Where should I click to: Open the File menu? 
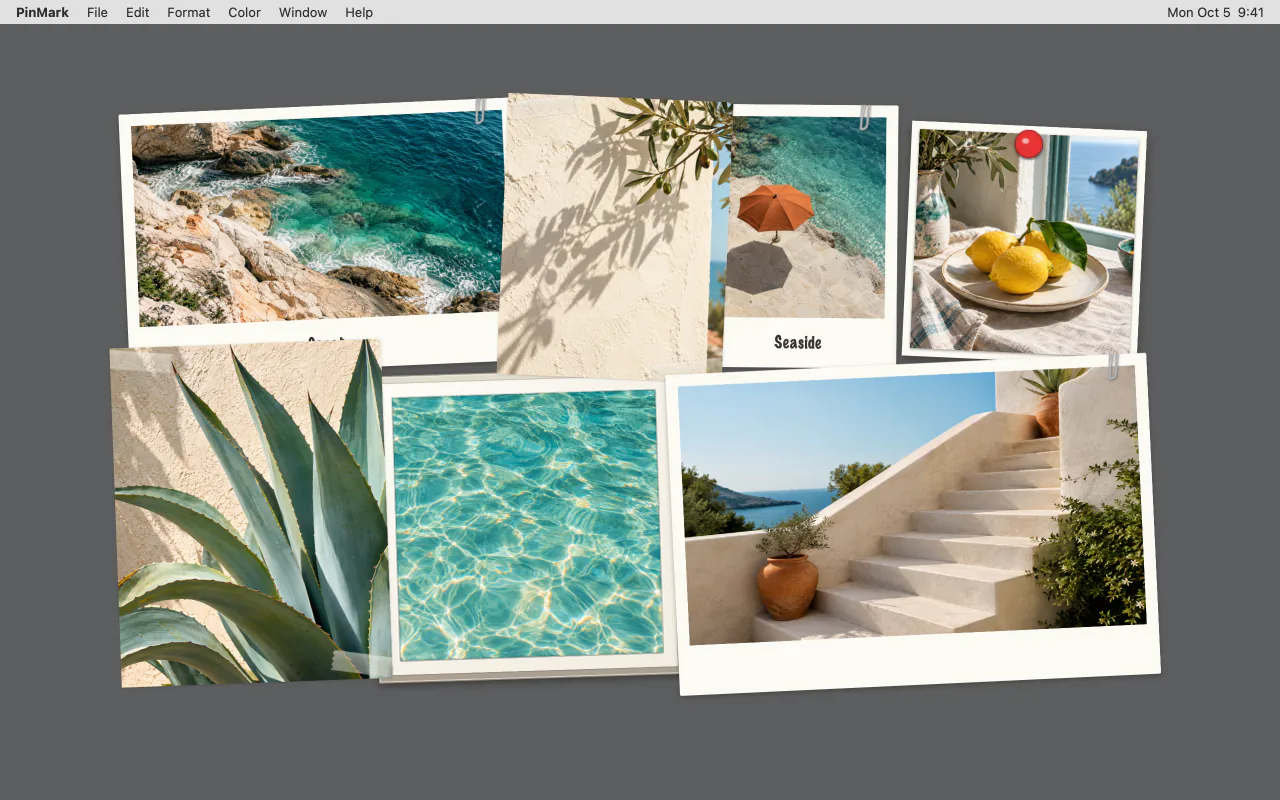[x=97, y=12]
